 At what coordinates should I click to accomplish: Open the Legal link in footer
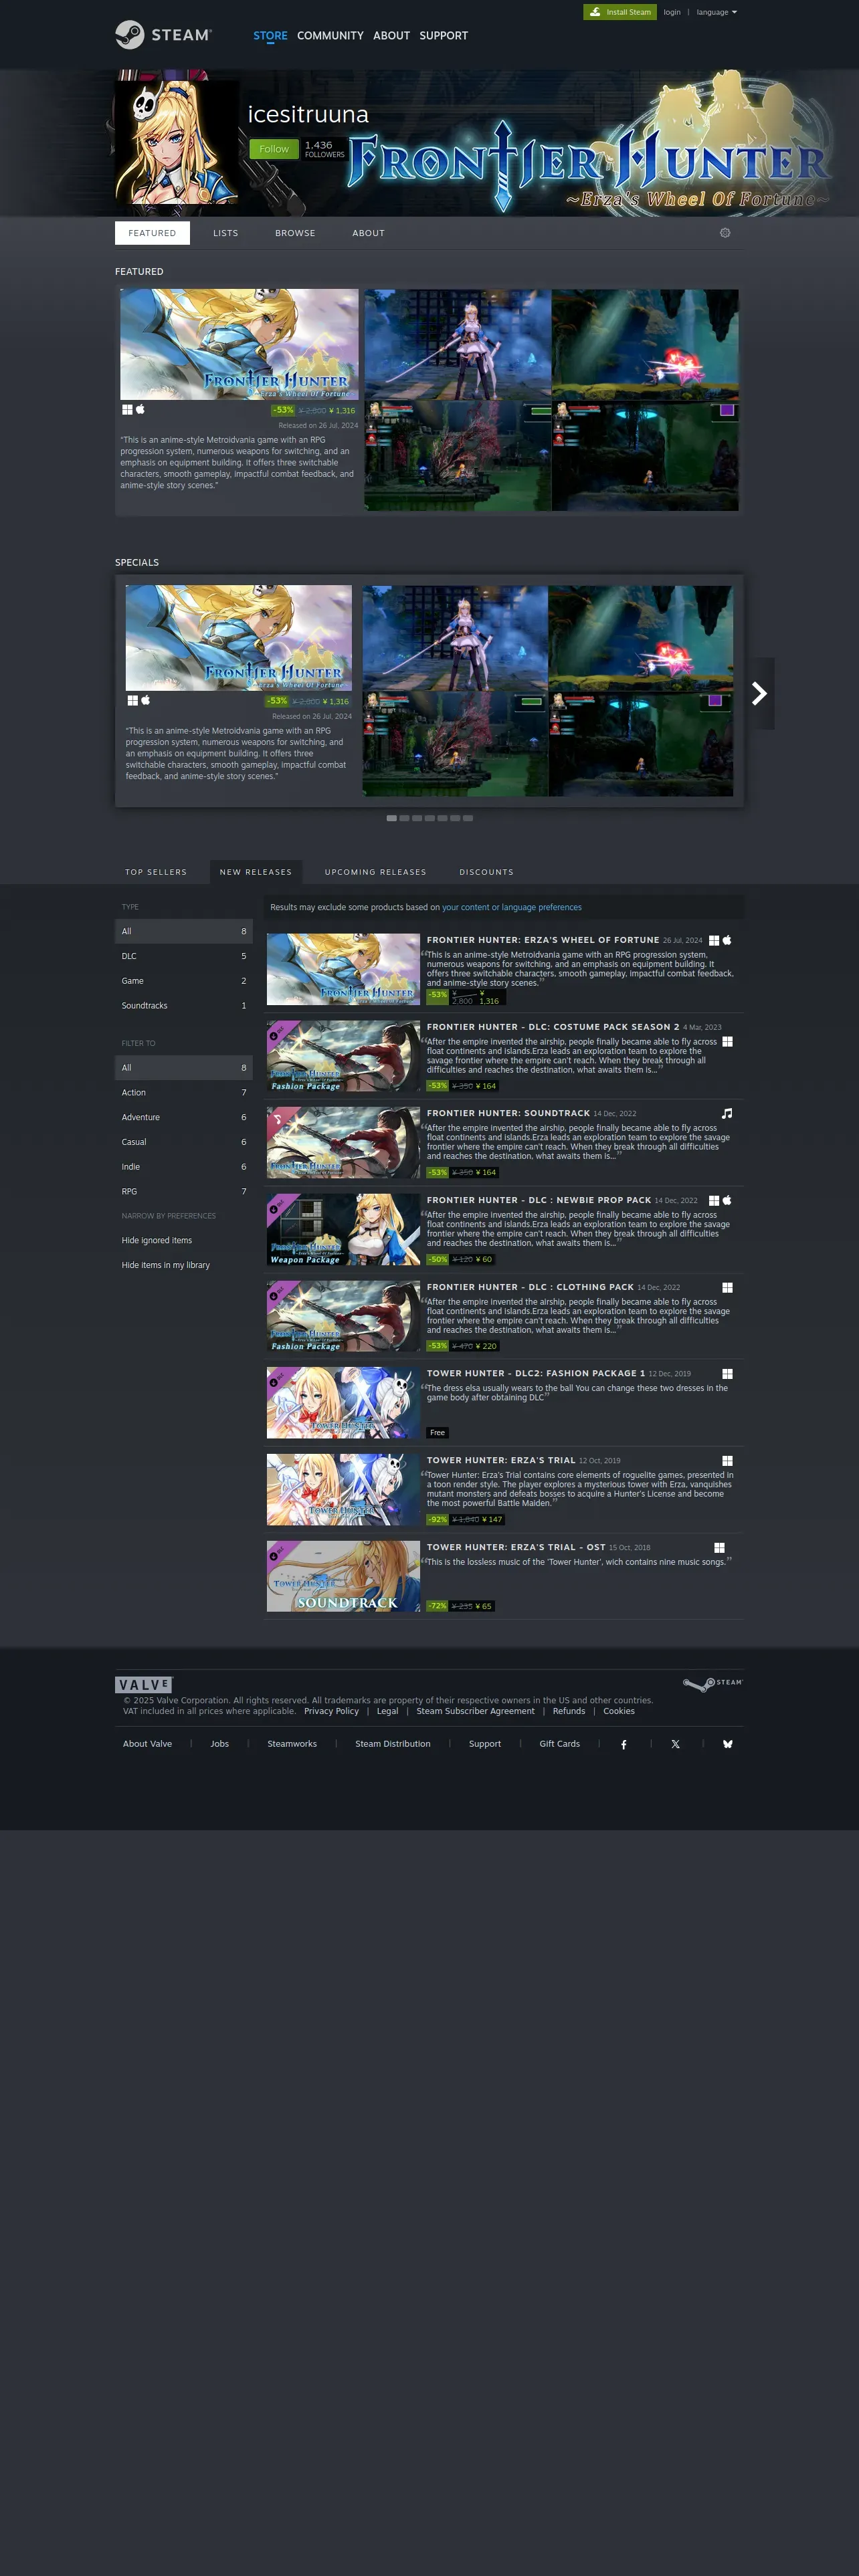click(387, 1711)
